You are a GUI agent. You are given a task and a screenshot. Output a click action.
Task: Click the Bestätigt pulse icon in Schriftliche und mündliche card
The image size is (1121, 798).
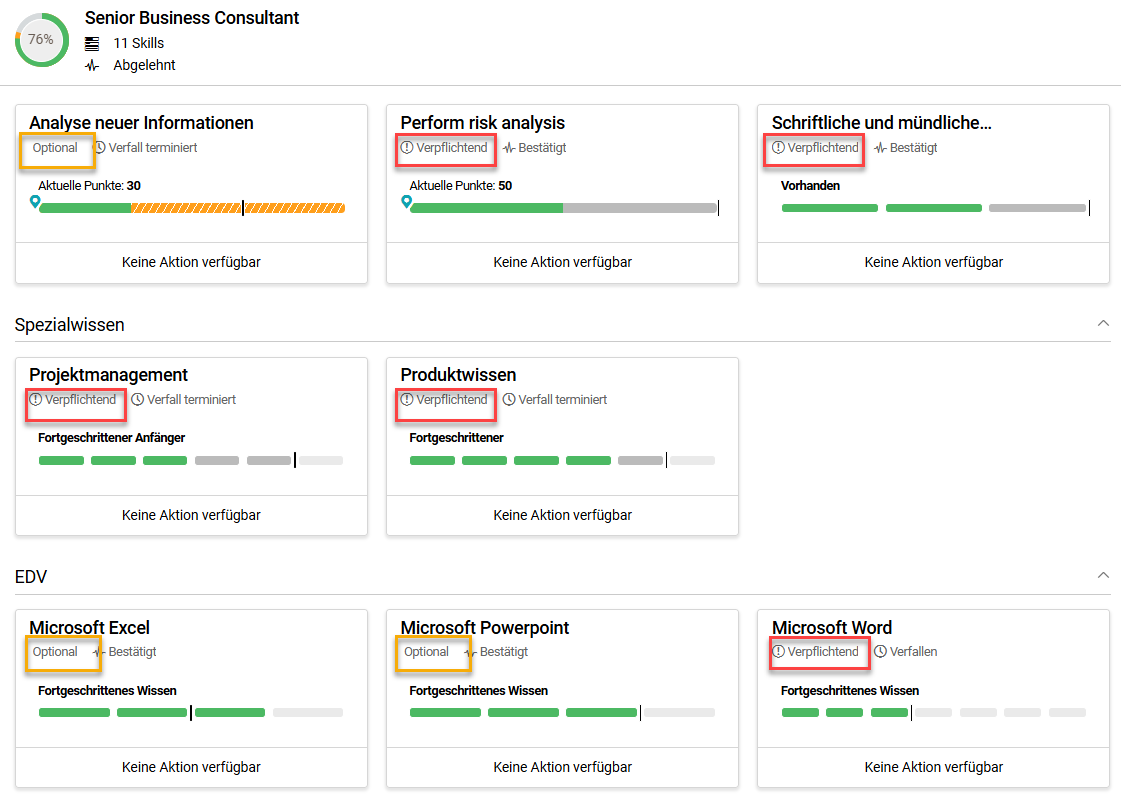(x=880, y=148)
